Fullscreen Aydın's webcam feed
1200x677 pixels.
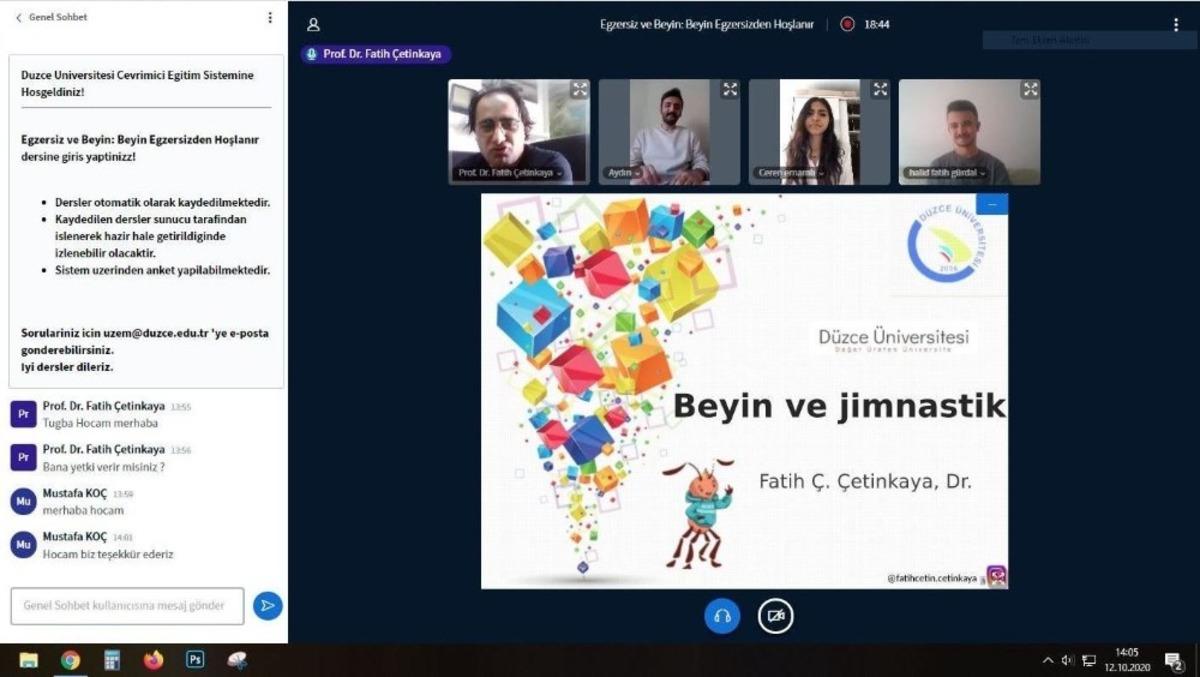coord(729,88)
